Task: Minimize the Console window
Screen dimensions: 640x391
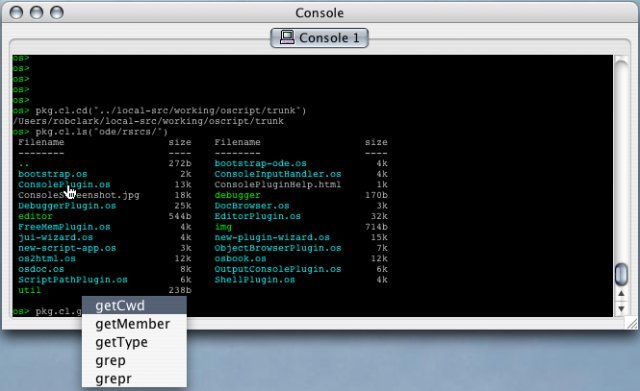Action: (x=36, y=12)
